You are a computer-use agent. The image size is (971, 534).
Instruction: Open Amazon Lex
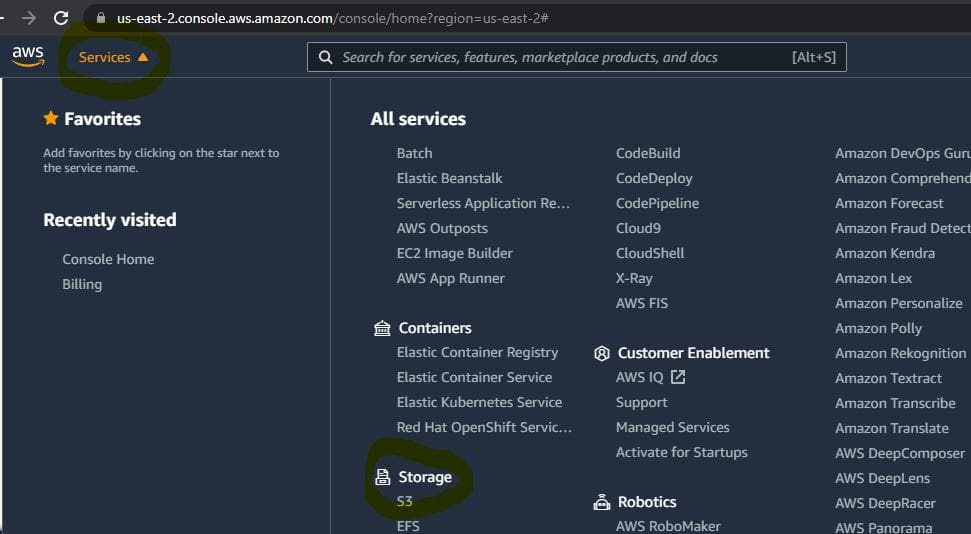[x=873, y=278]
